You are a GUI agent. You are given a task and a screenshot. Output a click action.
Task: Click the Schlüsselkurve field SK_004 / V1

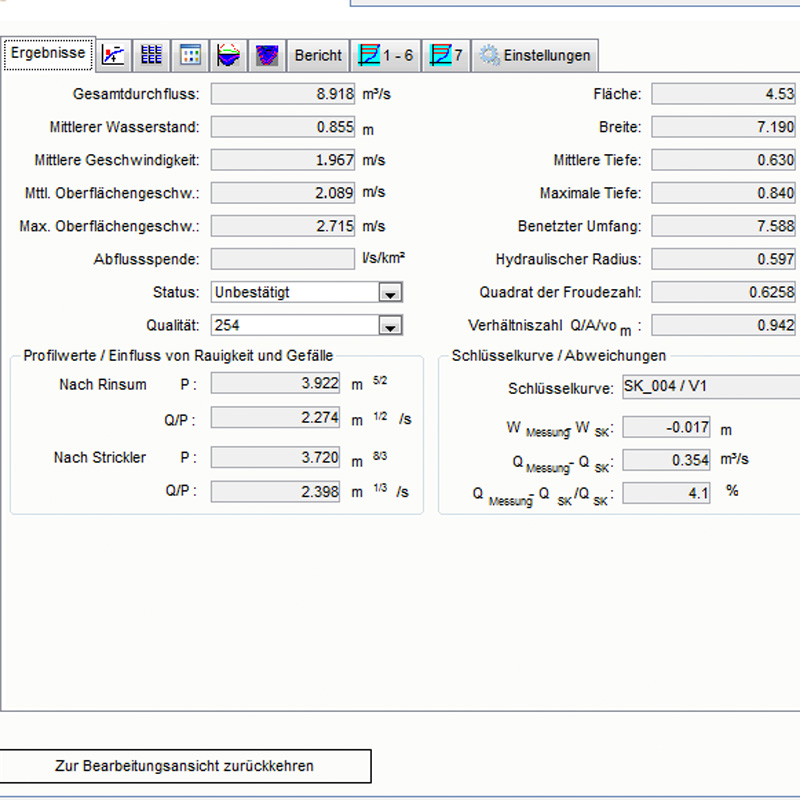tap(711, 387)
